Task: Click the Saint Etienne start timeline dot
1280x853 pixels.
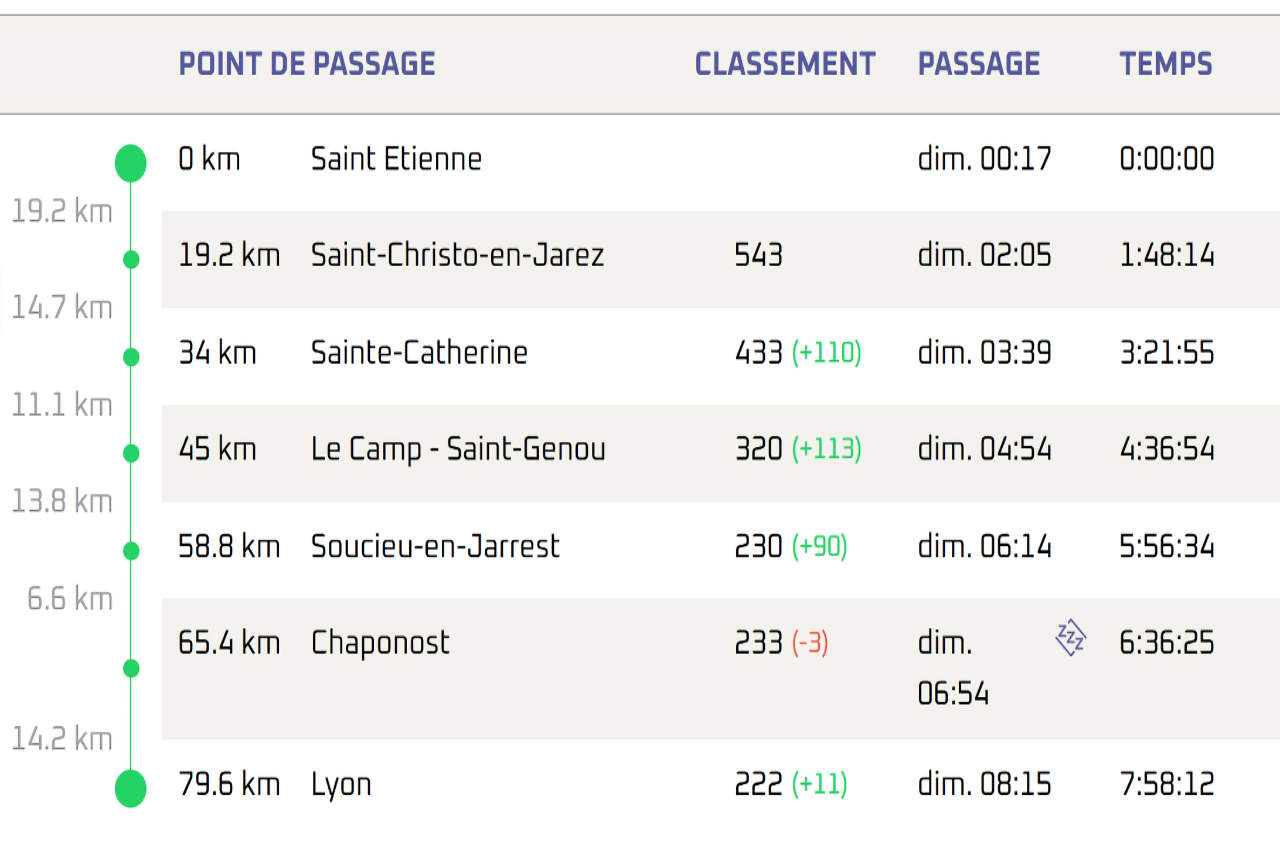Action: (x=130, y=162)
